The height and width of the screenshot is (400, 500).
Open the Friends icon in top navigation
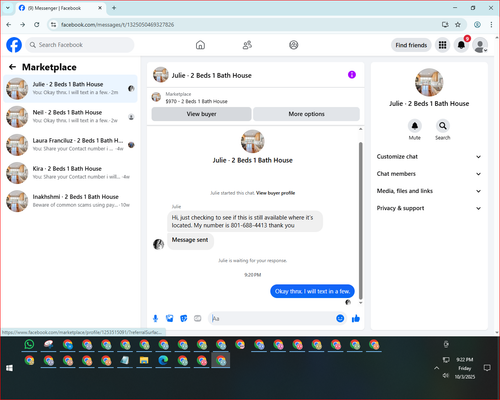click(x=247, y=45)
